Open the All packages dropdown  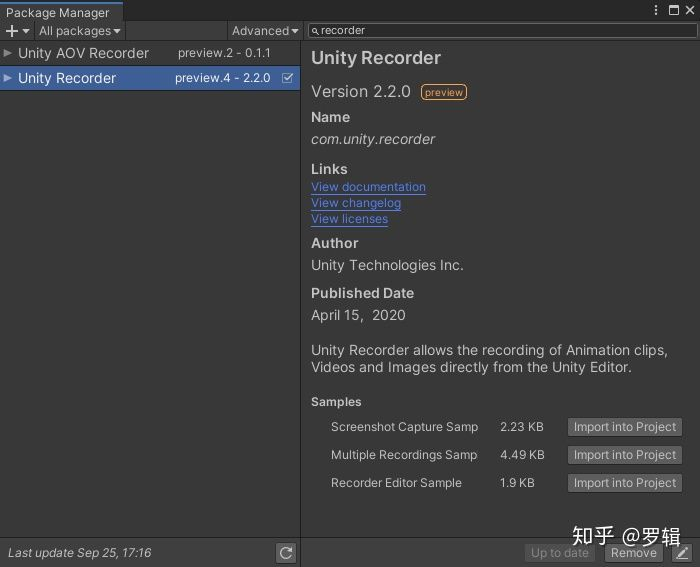coord(79,31)
